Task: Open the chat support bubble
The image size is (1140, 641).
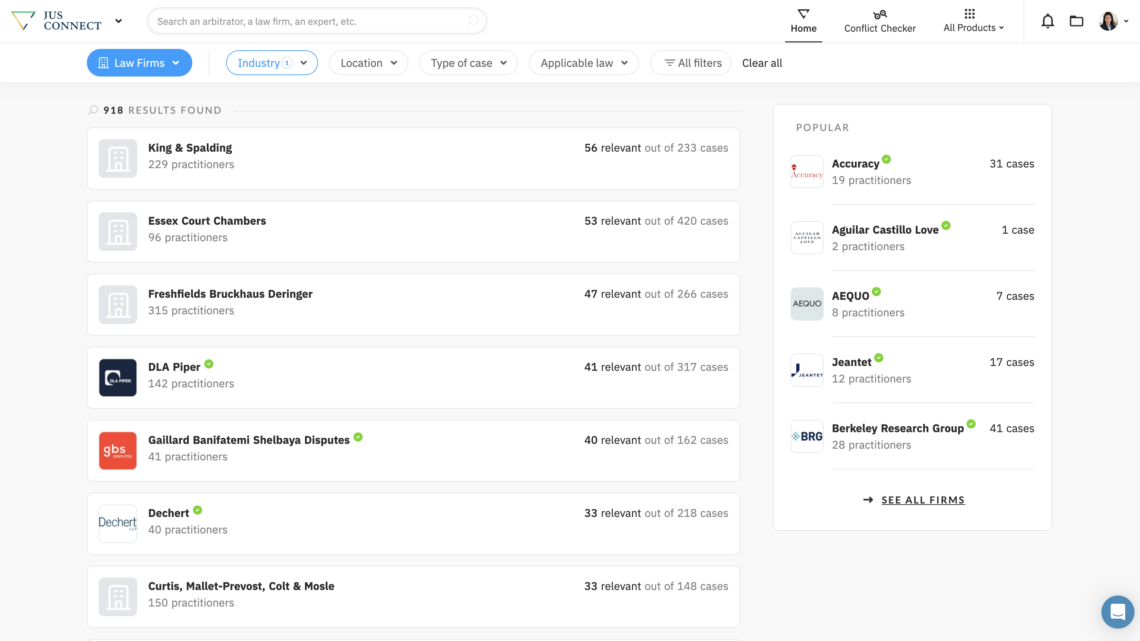Action: pyautogui.click(x=1117, y=612)
